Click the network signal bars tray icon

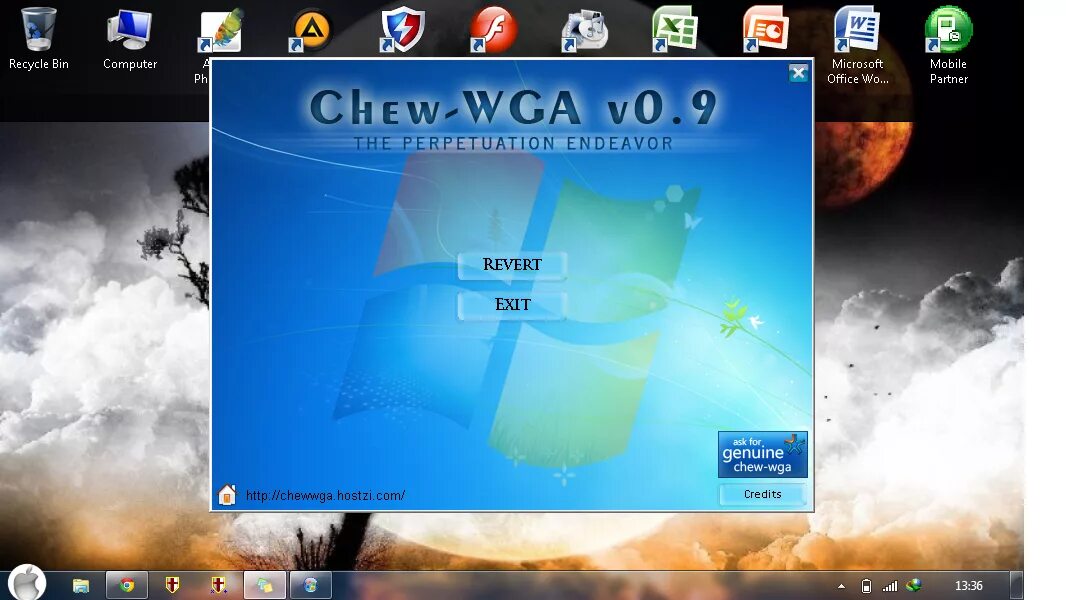890,586
